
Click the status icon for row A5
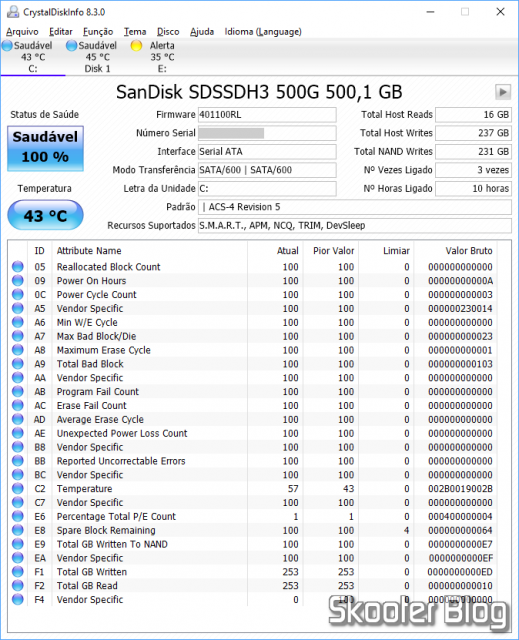(18, 308)
